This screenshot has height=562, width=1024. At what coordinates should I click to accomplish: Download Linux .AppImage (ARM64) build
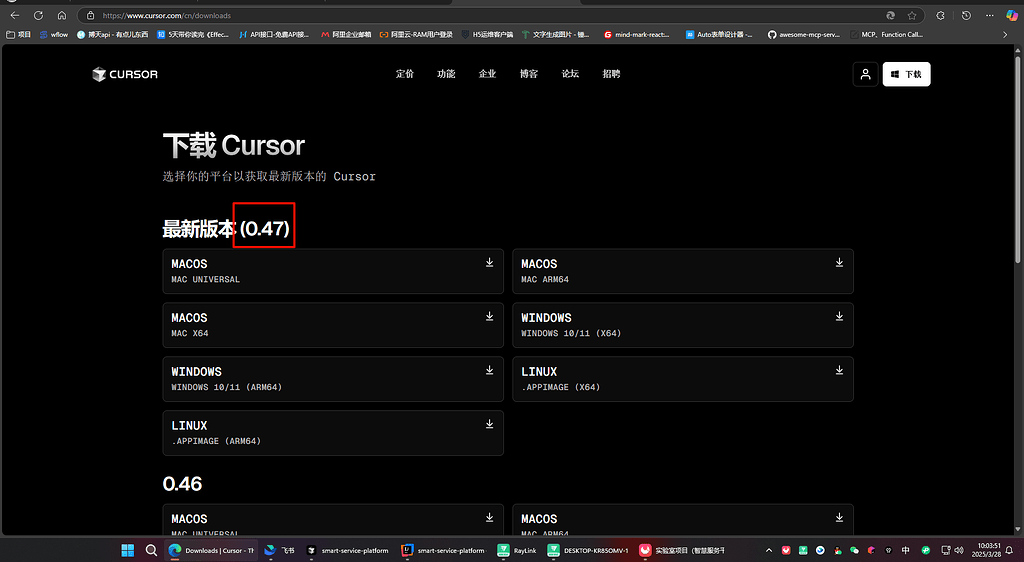point(333,433)
